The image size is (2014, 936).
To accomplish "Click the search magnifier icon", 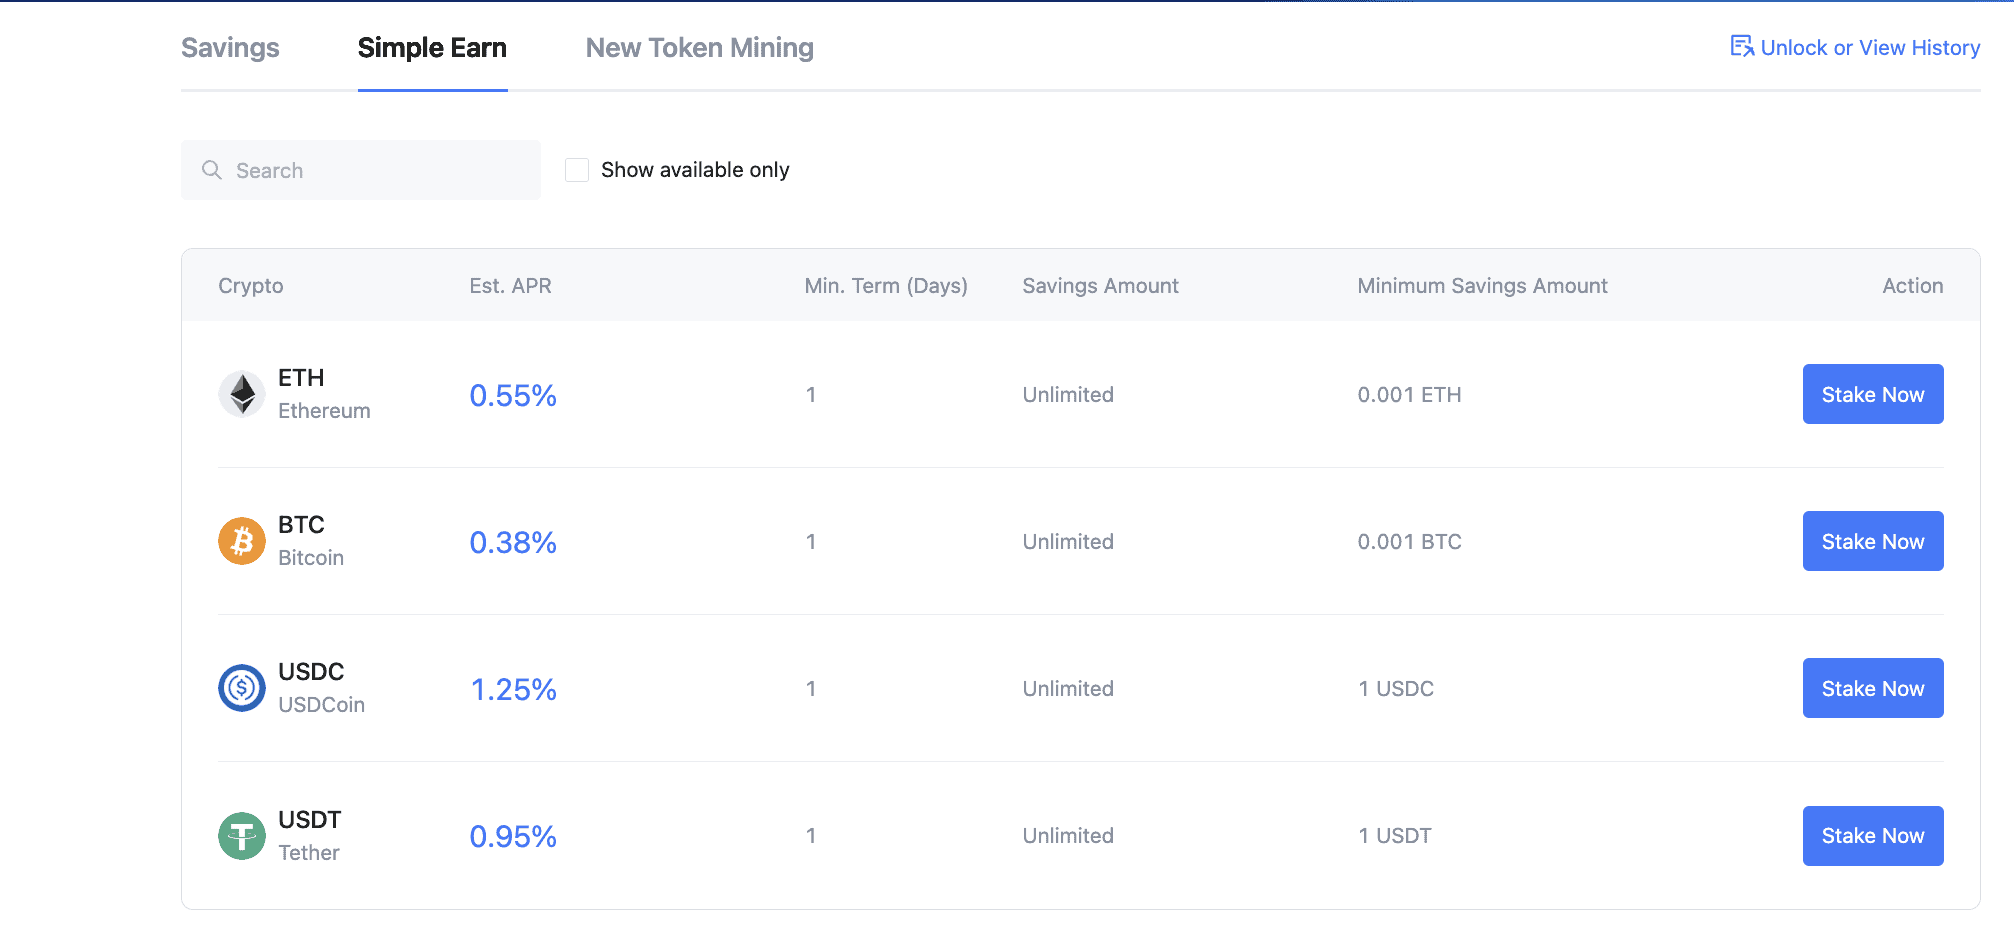I will click(x=212, y=170).
